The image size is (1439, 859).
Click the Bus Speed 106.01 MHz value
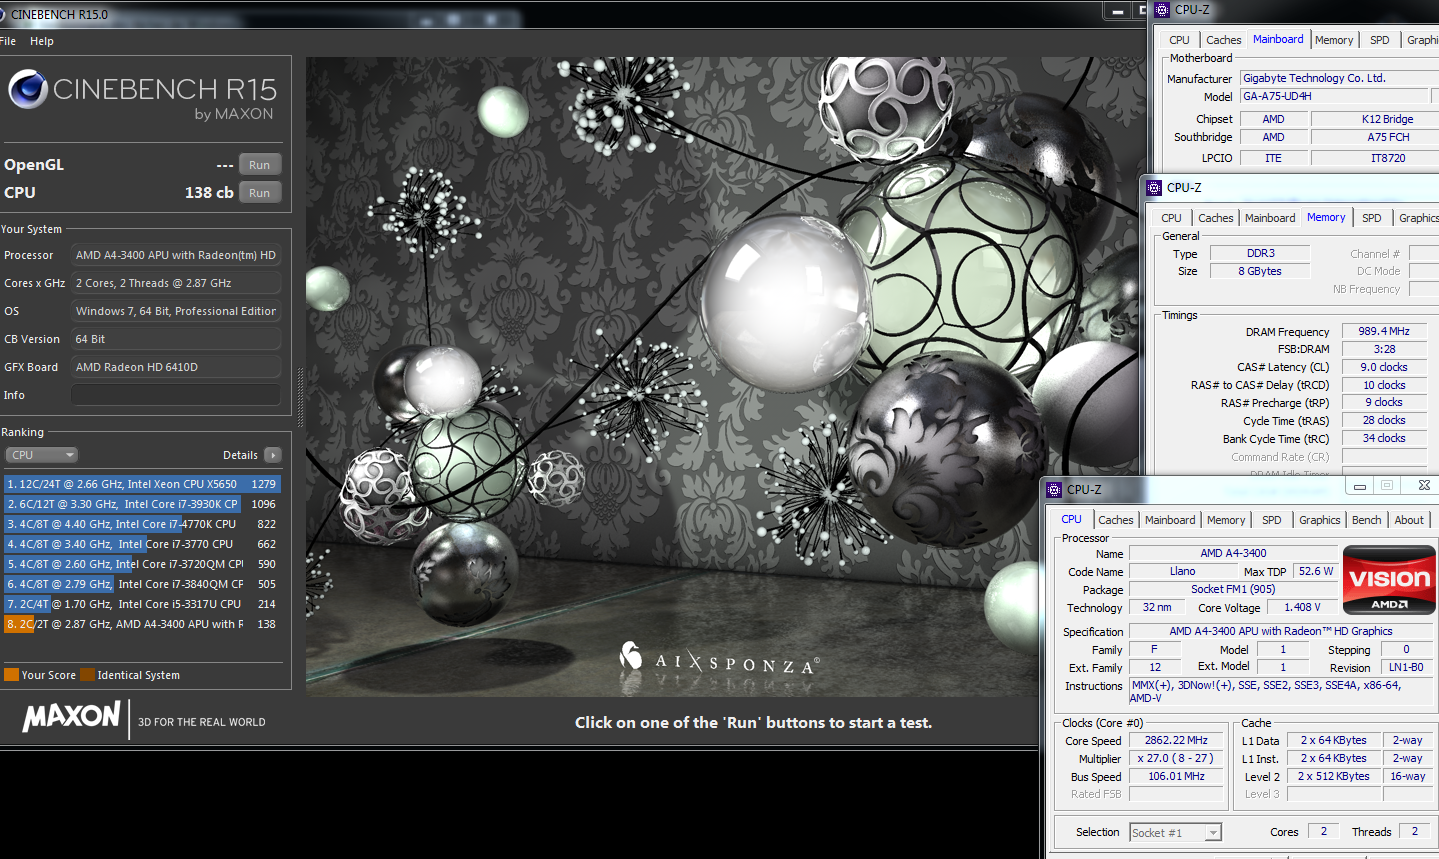[1176, 777]
